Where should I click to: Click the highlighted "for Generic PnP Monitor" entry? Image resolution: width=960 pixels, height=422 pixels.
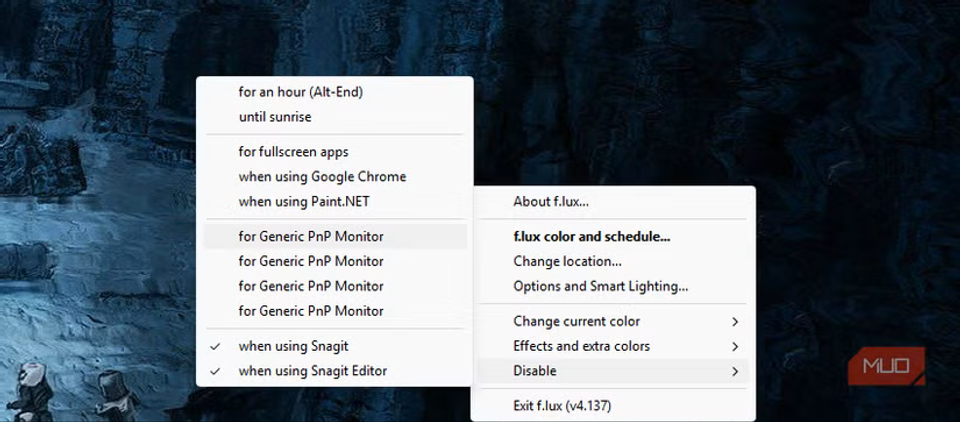point(311,237)
